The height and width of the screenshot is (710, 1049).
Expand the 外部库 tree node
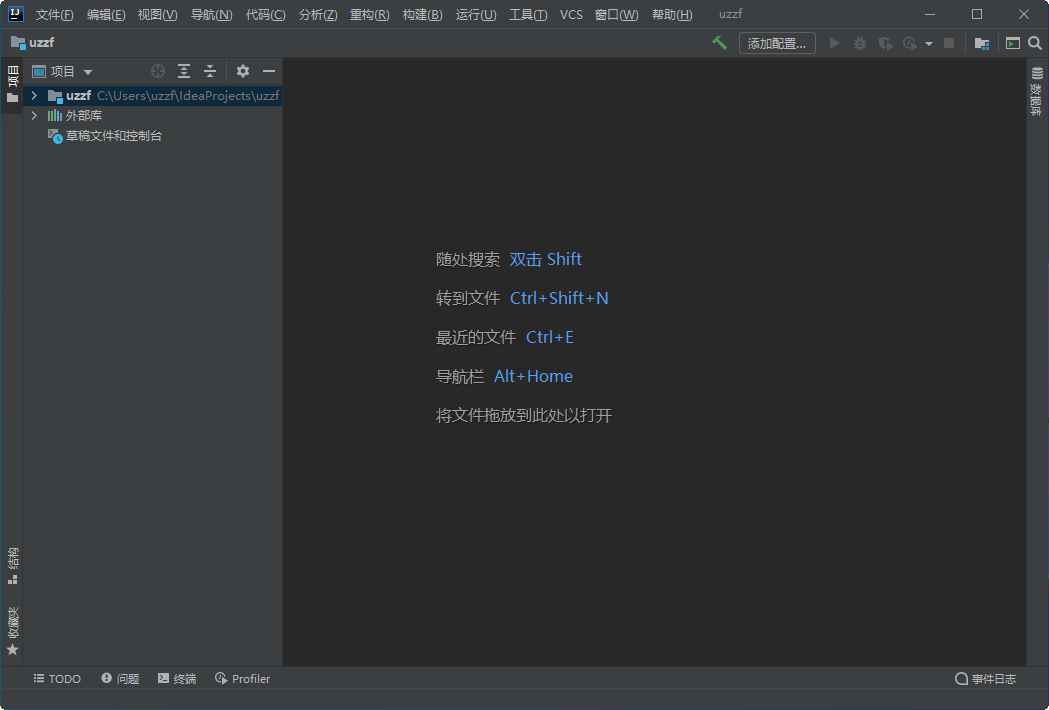pos(34,116)
